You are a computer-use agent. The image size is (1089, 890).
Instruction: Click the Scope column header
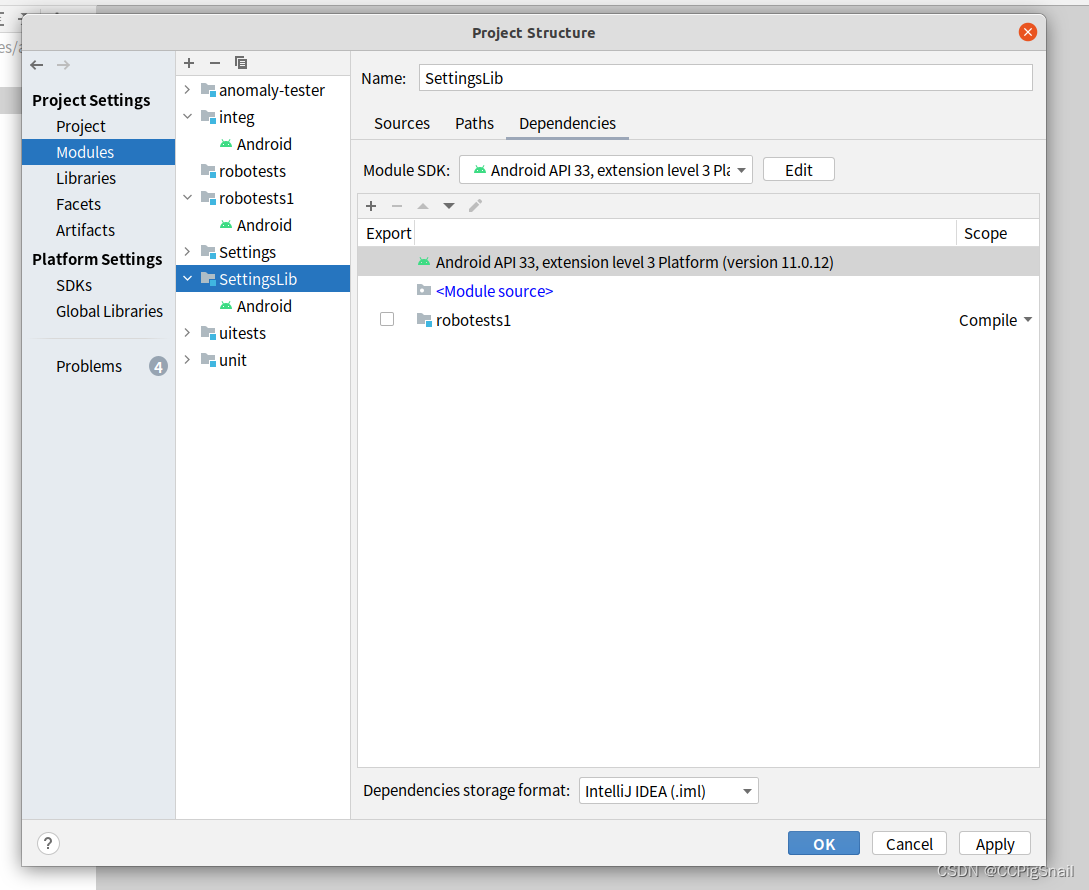[985, 233]
